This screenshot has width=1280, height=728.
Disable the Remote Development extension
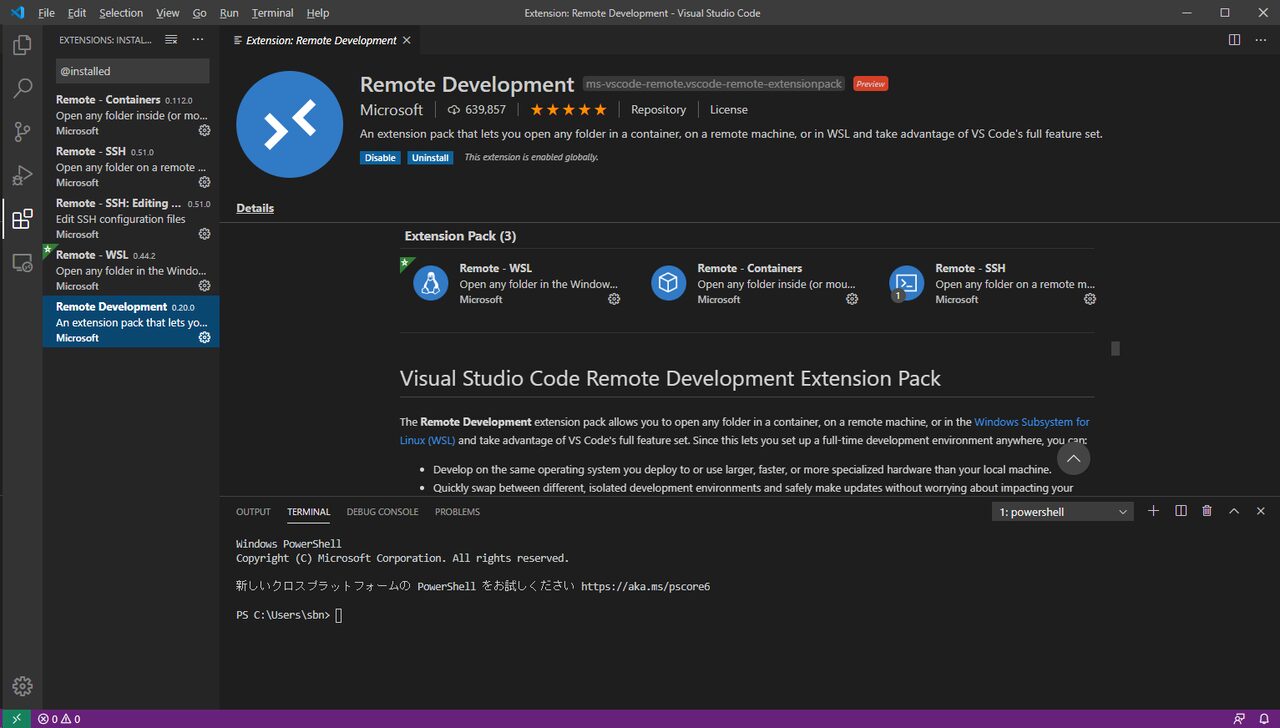pos(380,158)
